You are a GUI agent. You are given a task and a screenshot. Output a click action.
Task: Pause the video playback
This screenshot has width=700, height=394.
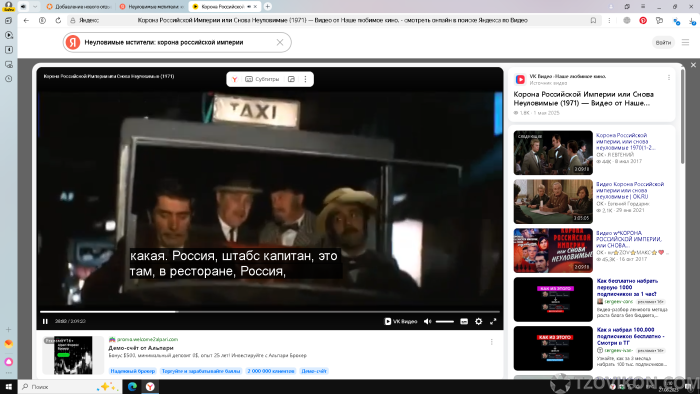point(45,321)
